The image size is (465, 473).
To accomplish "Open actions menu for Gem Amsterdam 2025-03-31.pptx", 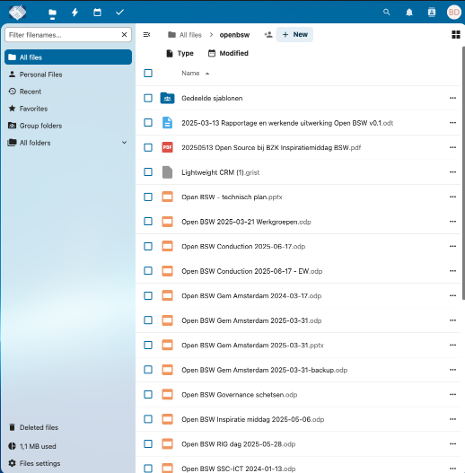I will [x=452, y=345].
